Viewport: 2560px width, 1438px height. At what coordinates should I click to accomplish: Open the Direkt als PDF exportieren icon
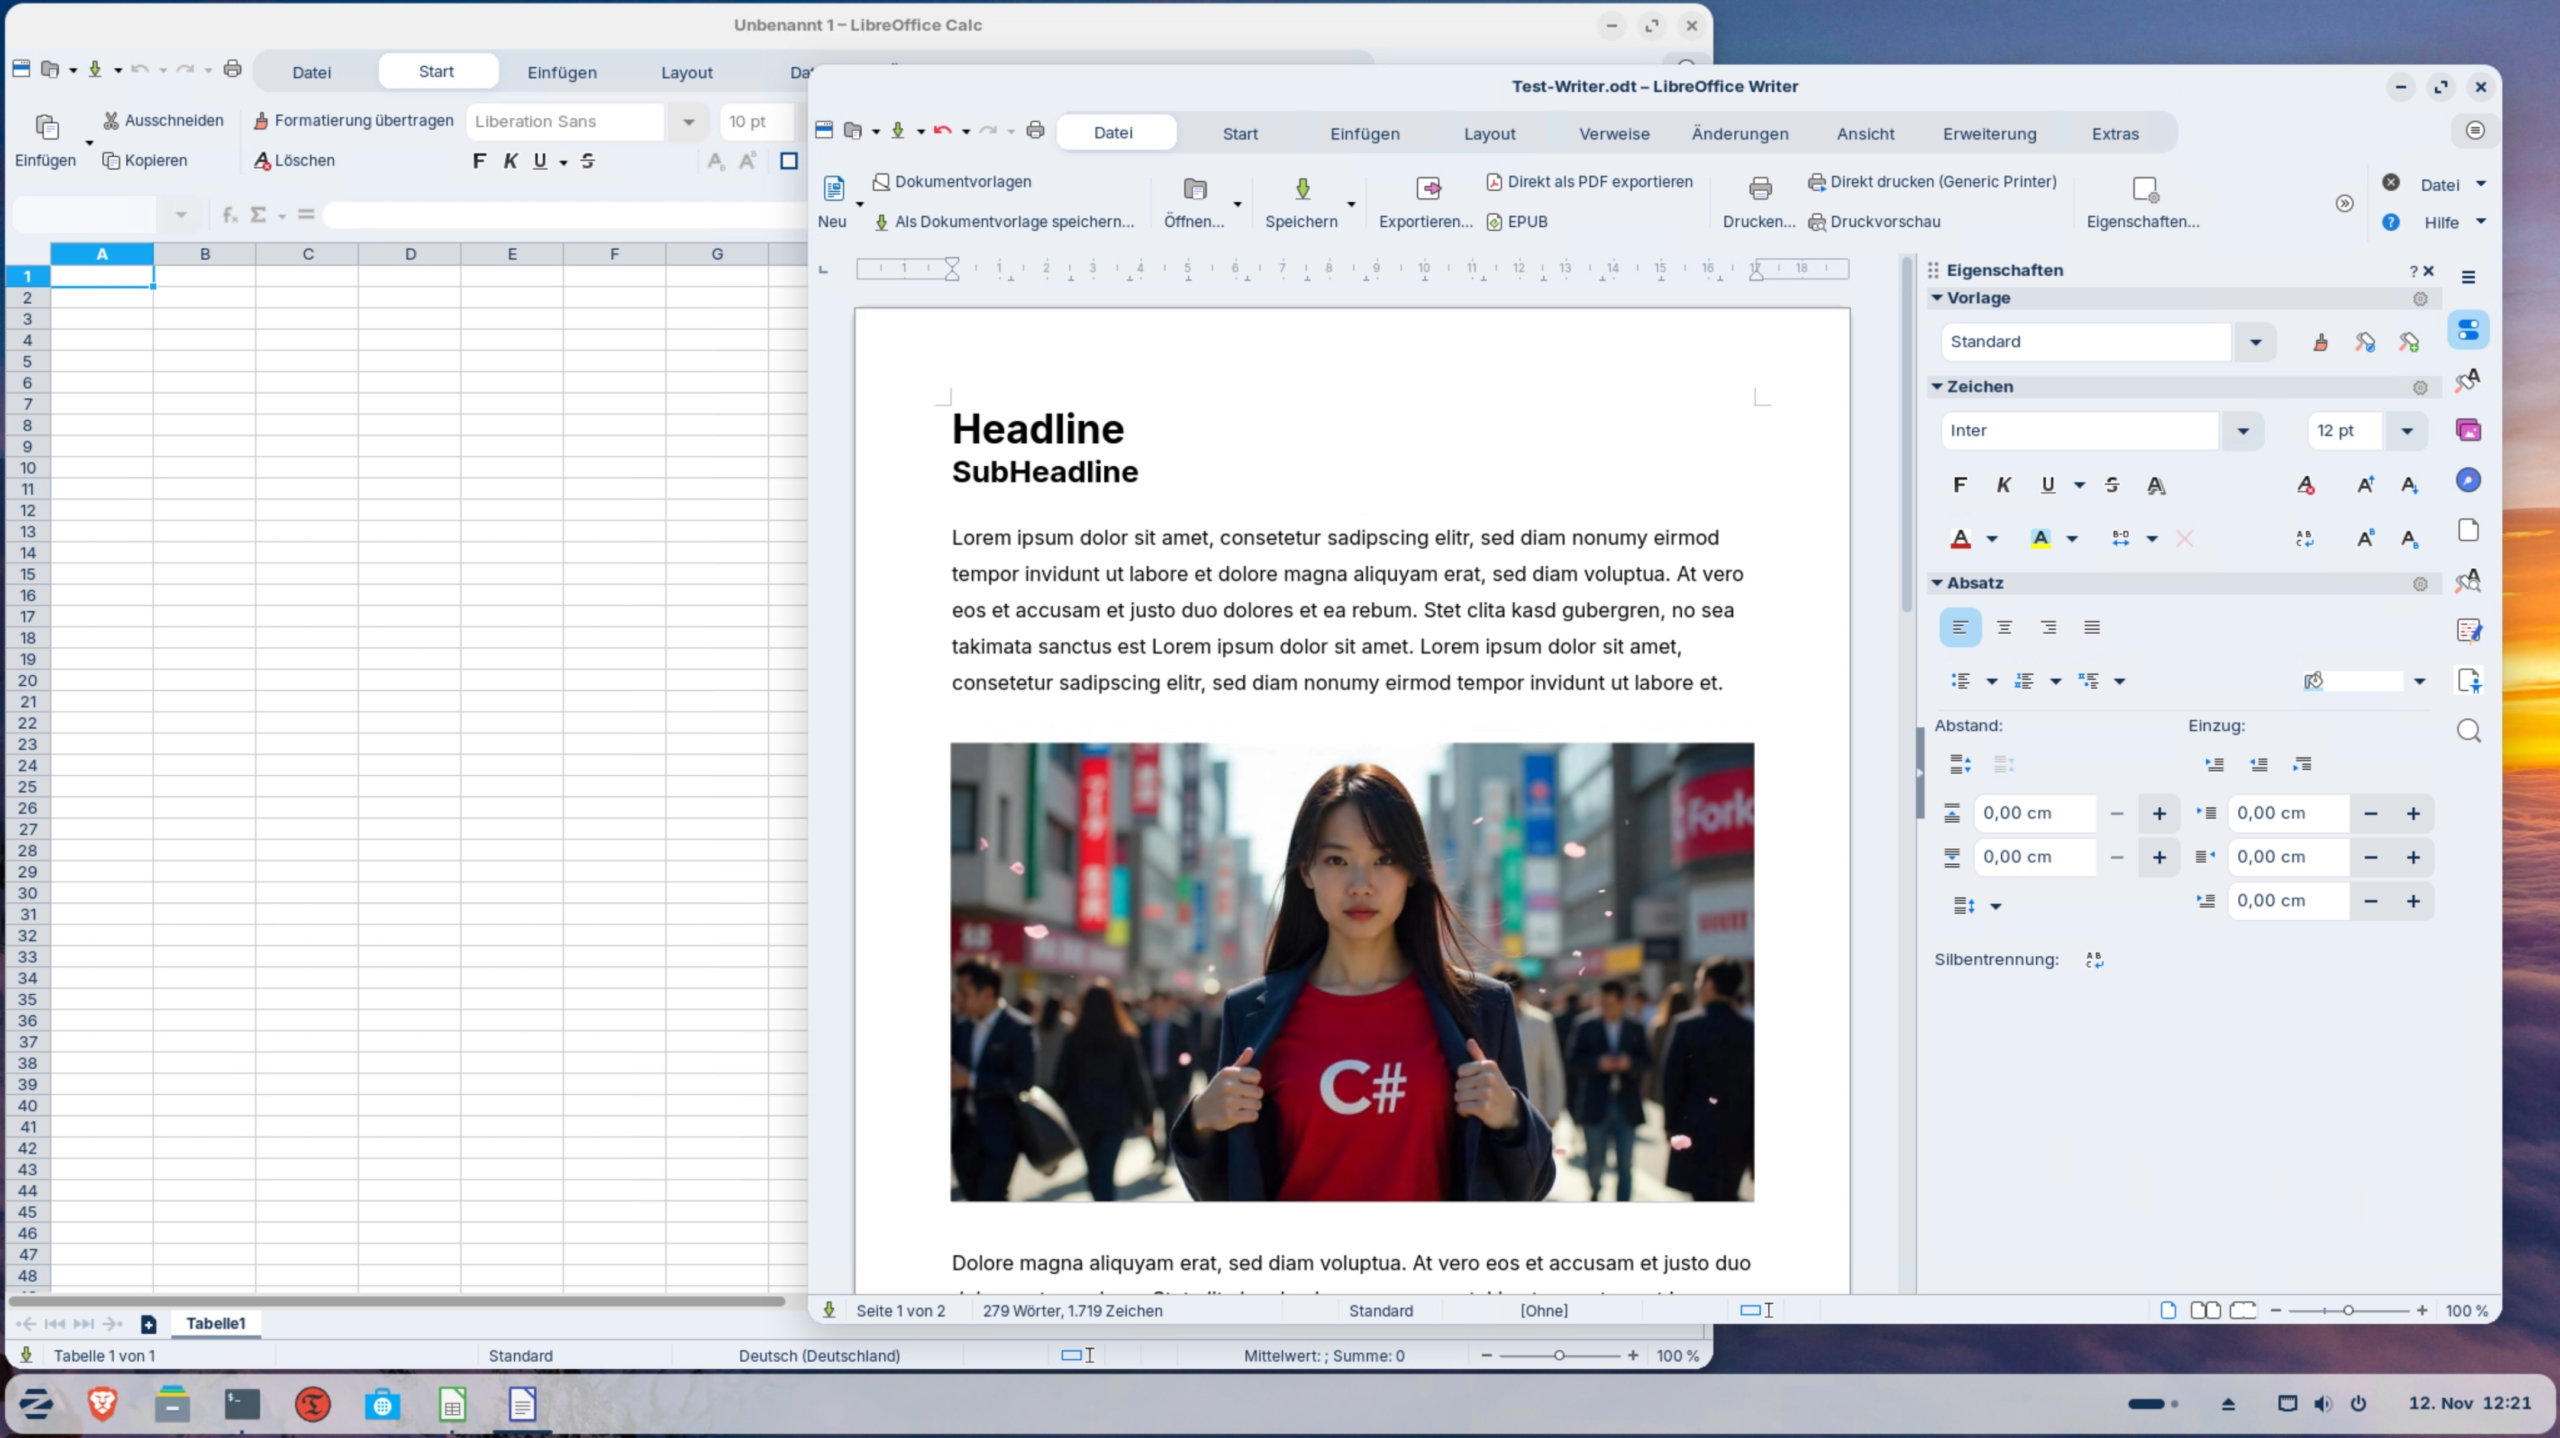pyautogui.click(x=1493, y=182)
